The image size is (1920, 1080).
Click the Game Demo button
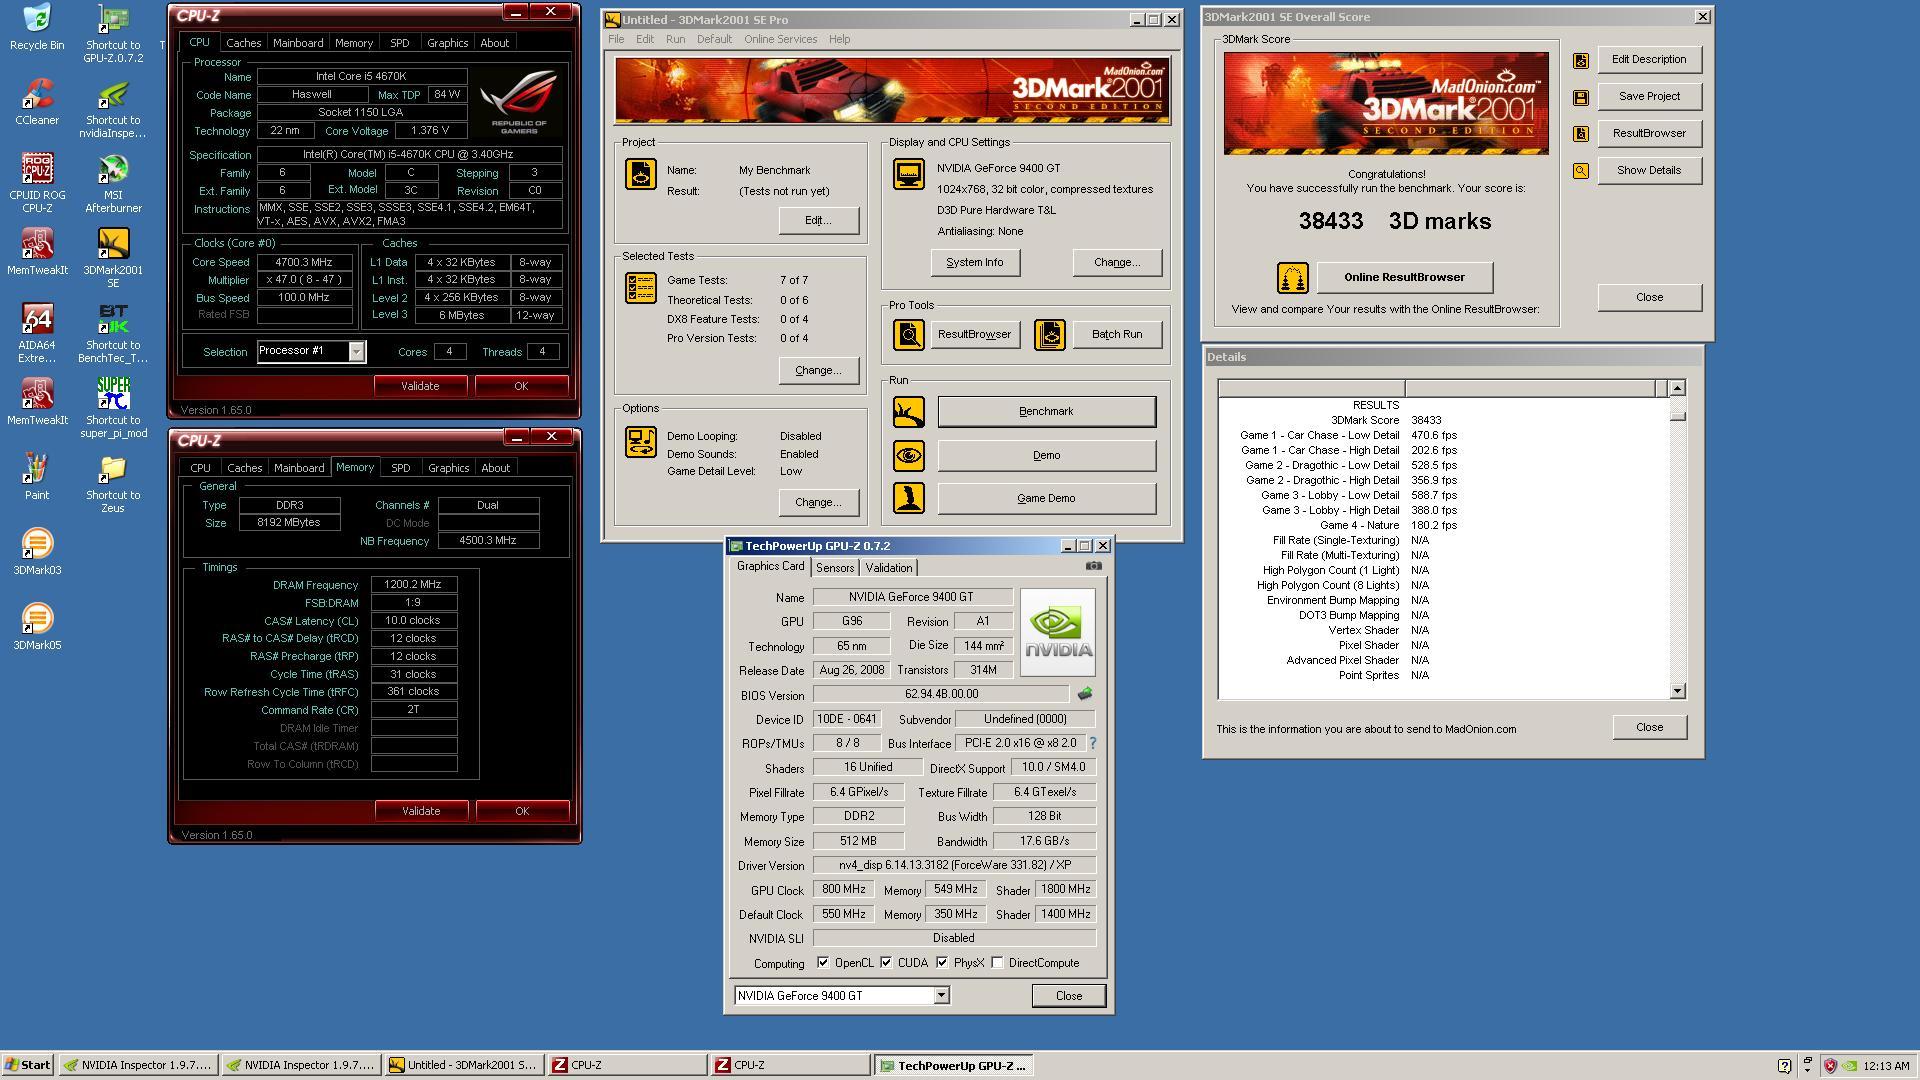[1046, 499]
